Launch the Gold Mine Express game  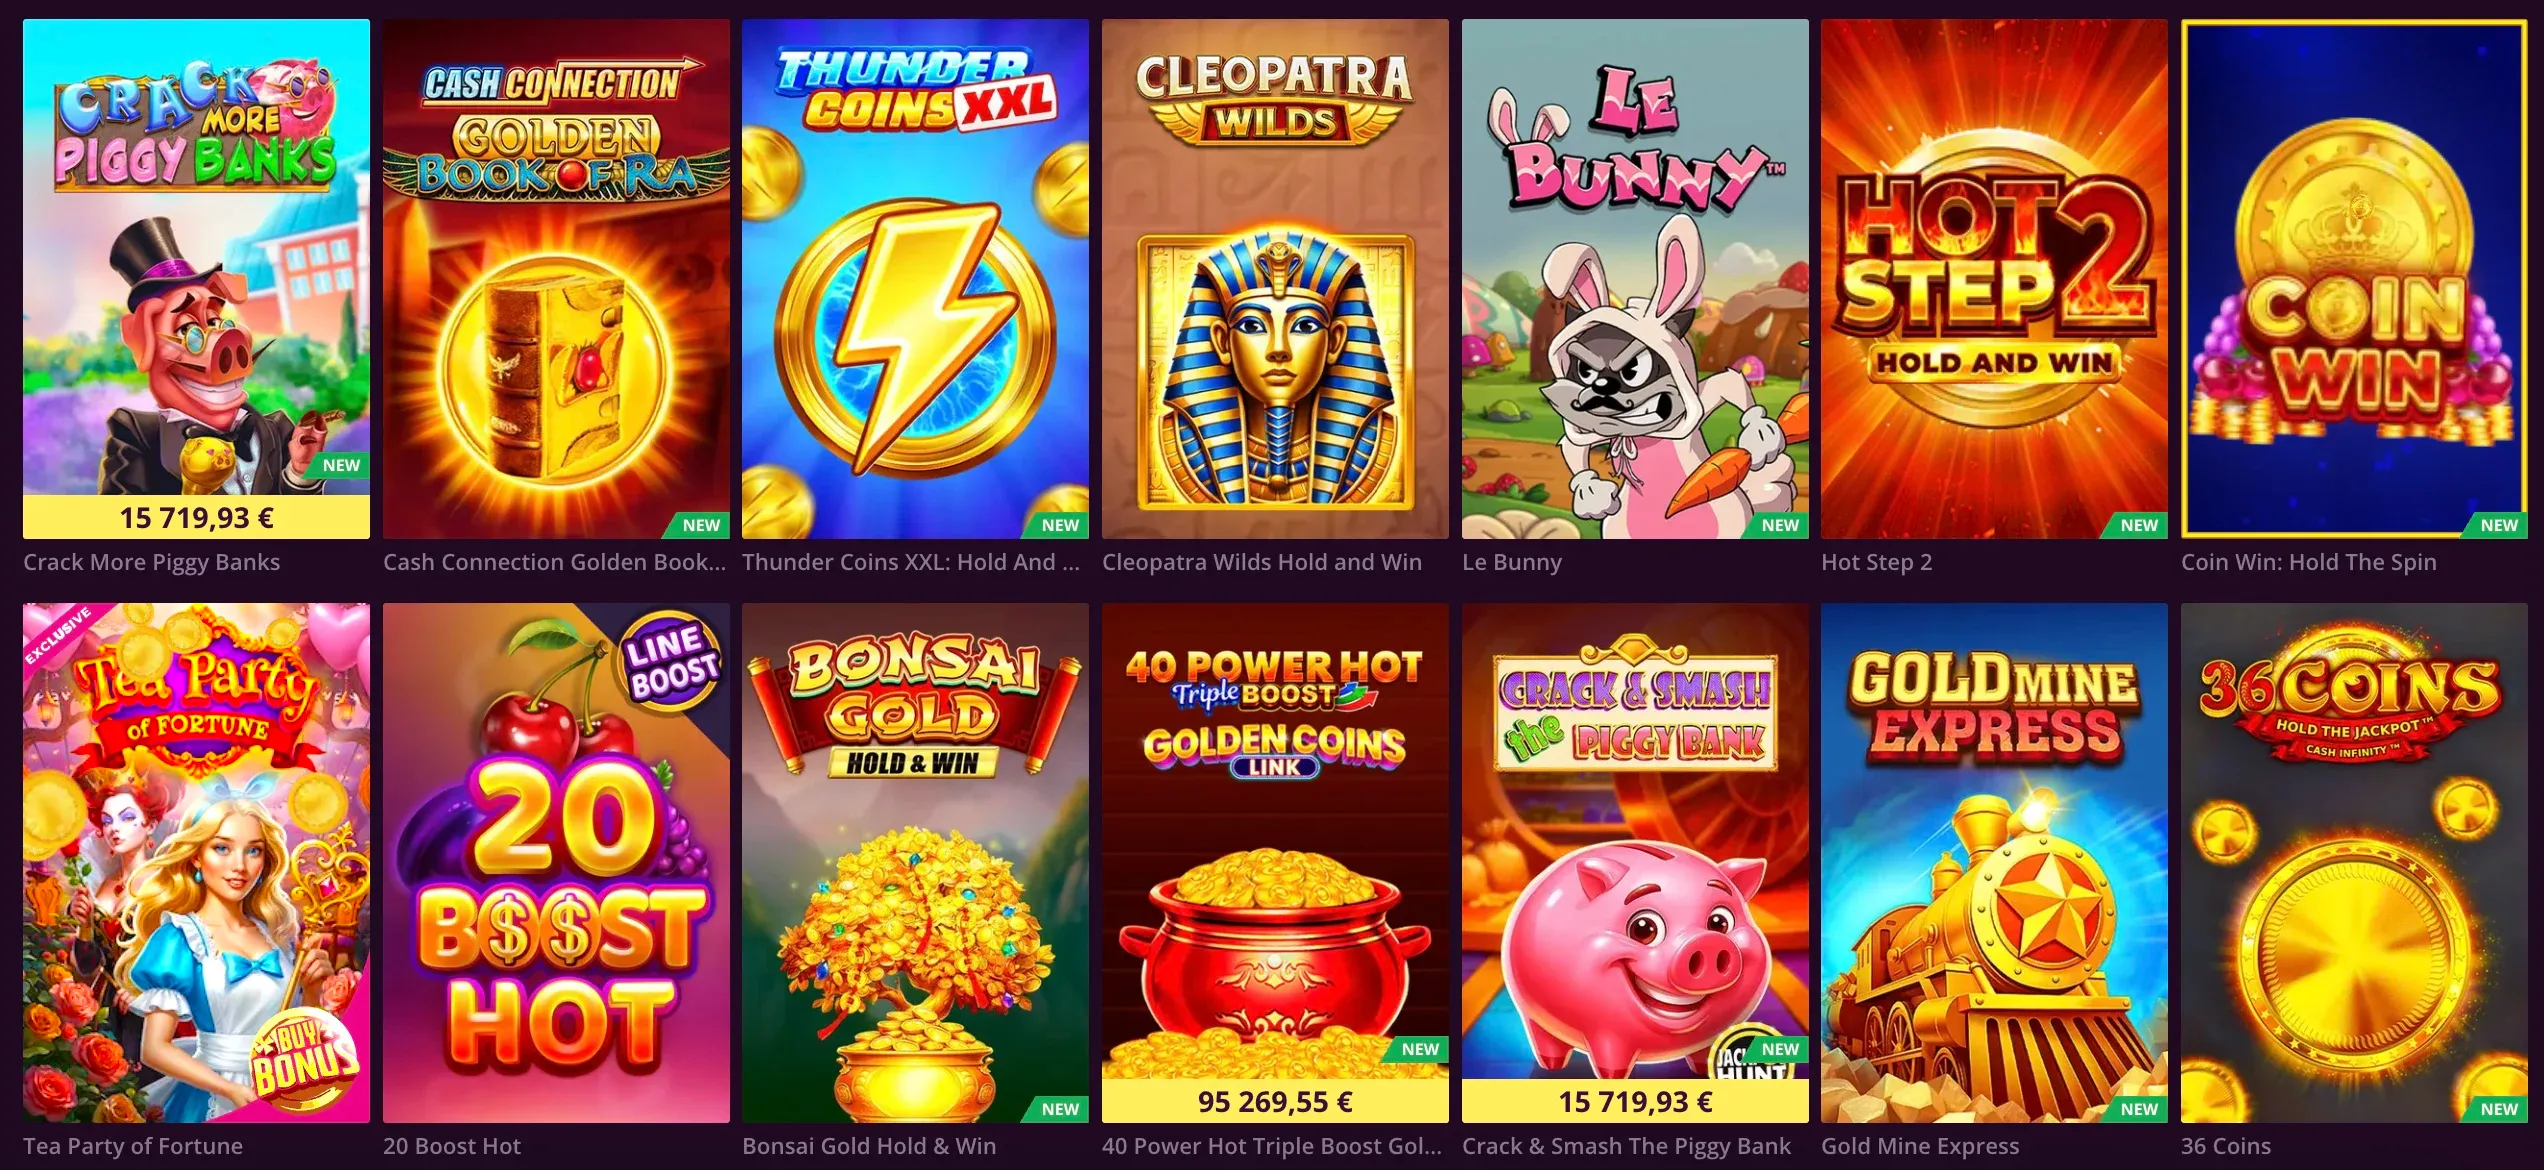(1994, 862)
